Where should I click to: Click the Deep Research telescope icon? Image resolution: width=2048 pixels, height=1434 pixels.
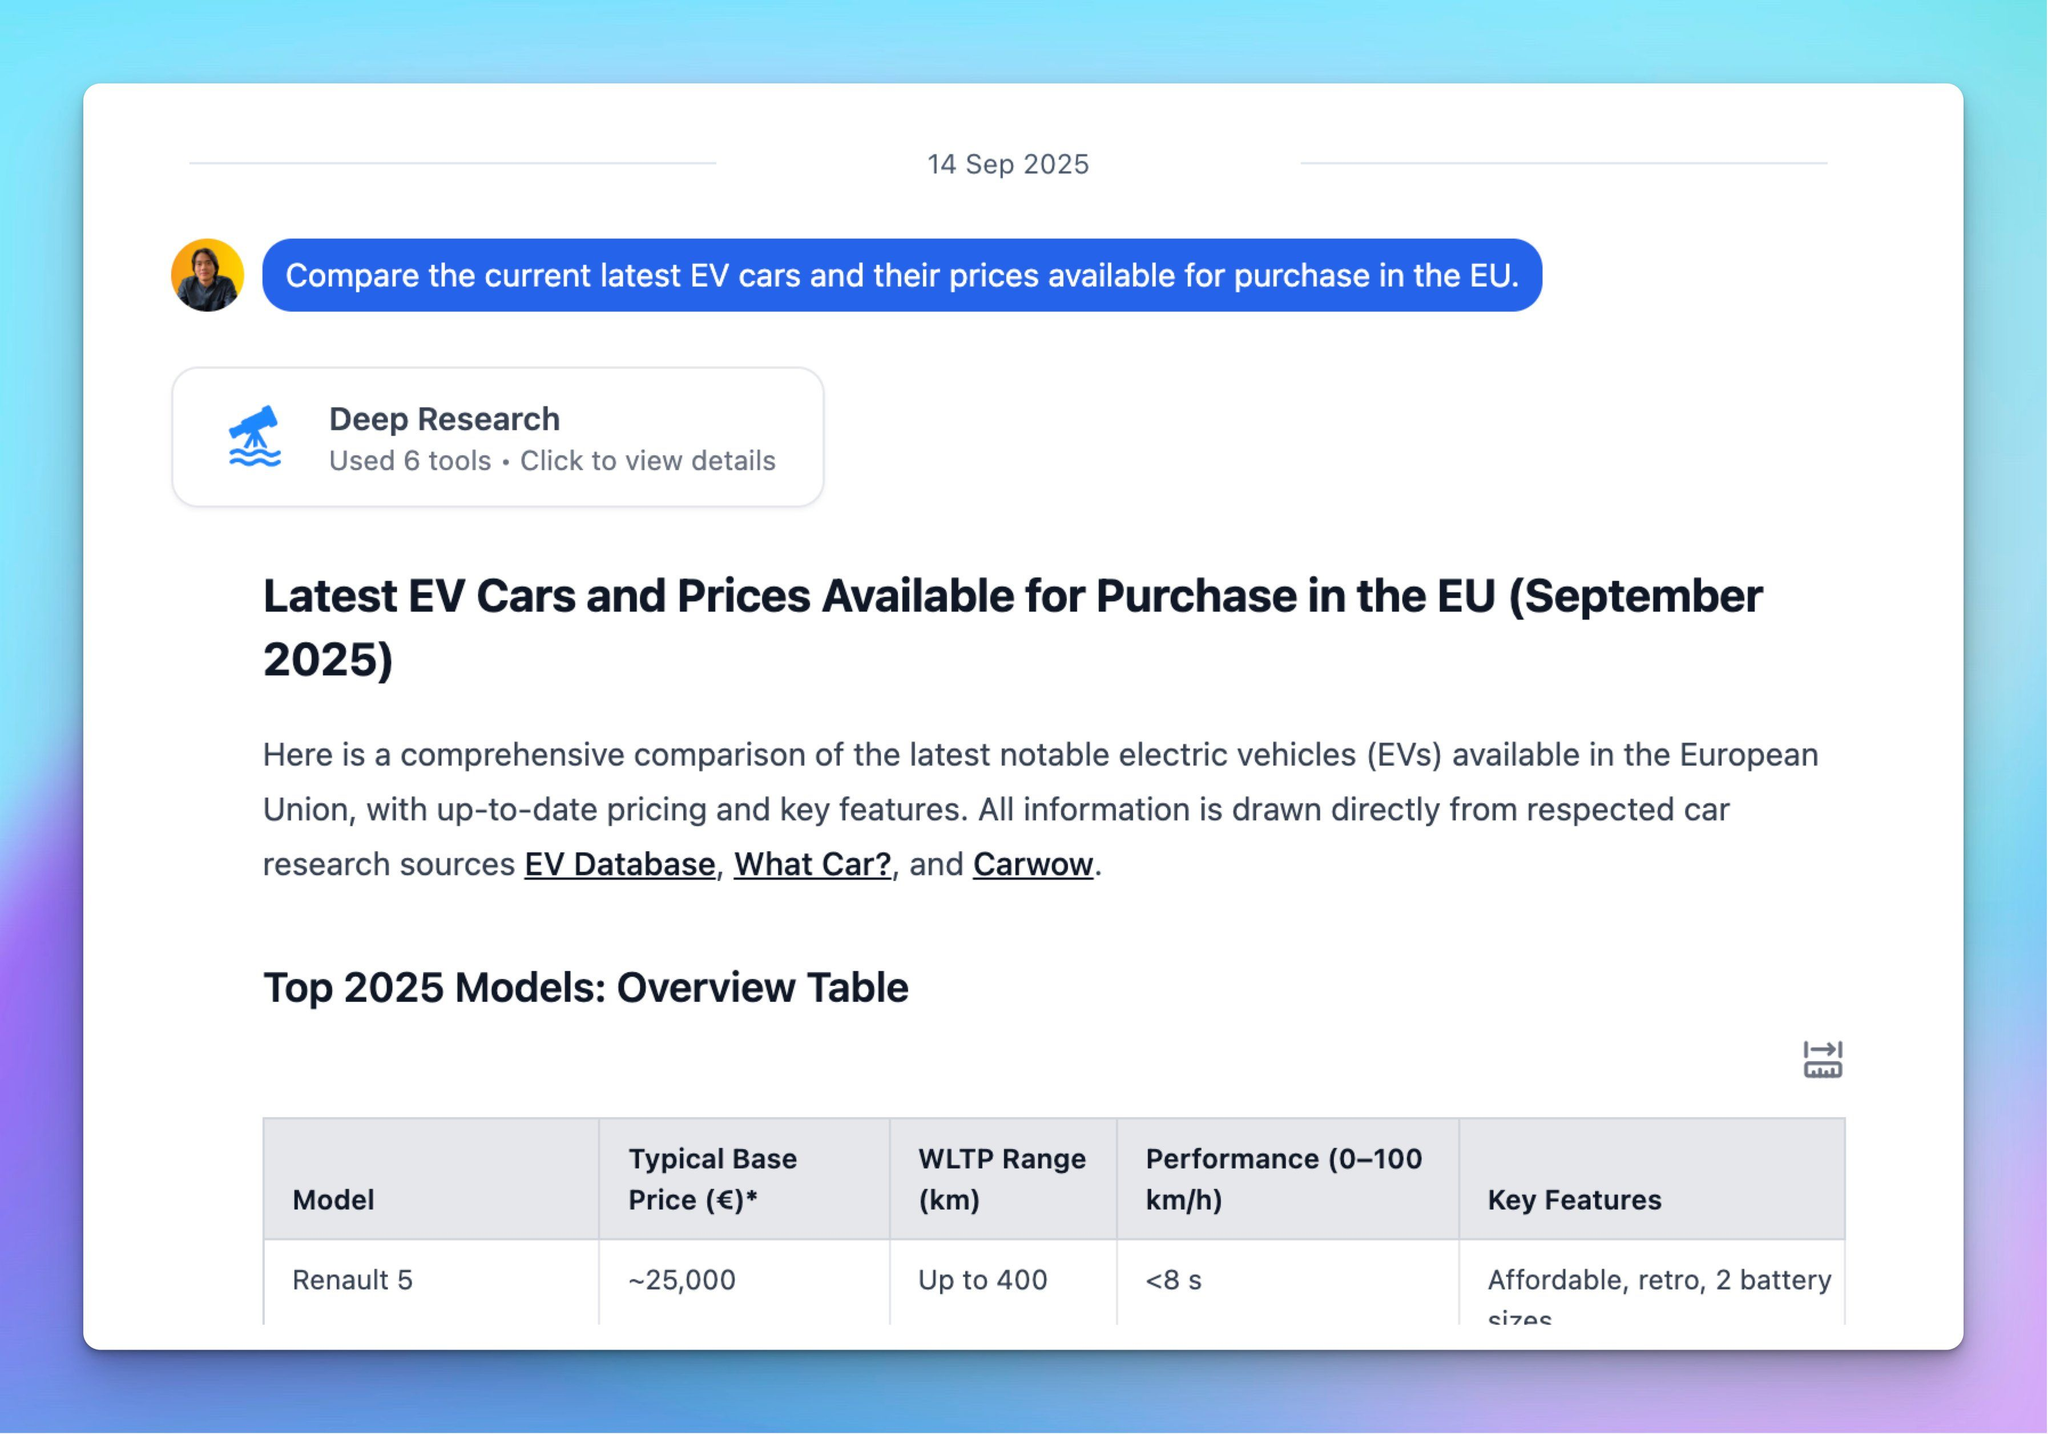coord(254,437)
